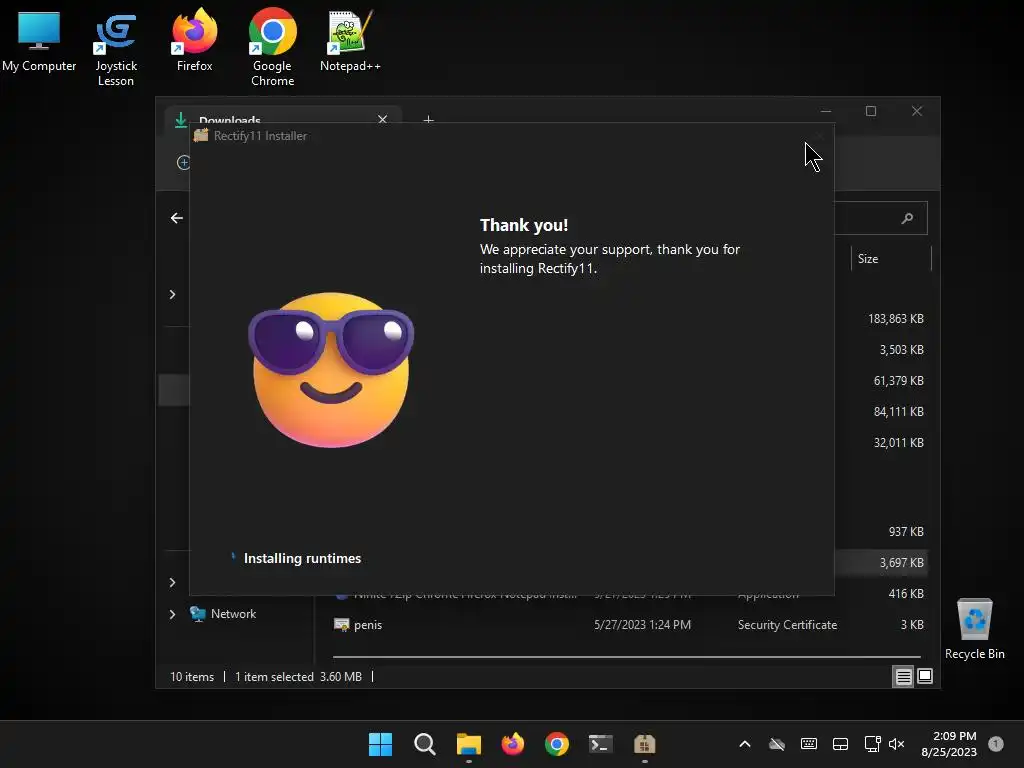Screen dimensions: 1024x768
Task: Open the clock and date flyout
Action: (x=949, y=744)
